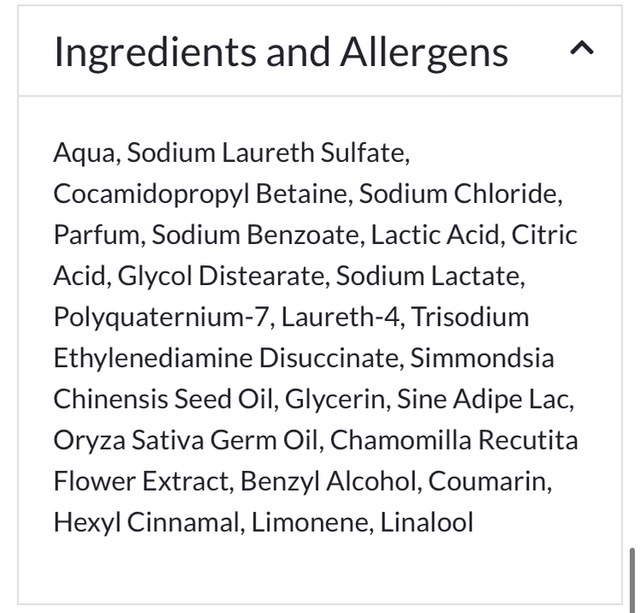
Task: Collapse the Ingredients and Allergens chevron
Action: click(581, 49)
